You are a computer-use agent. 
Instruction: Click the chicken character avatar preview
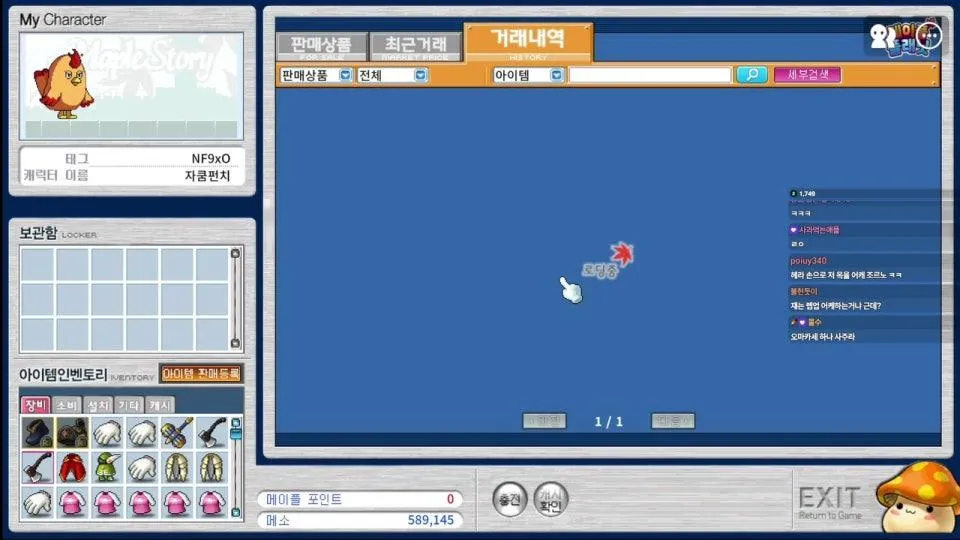point(63,84)
